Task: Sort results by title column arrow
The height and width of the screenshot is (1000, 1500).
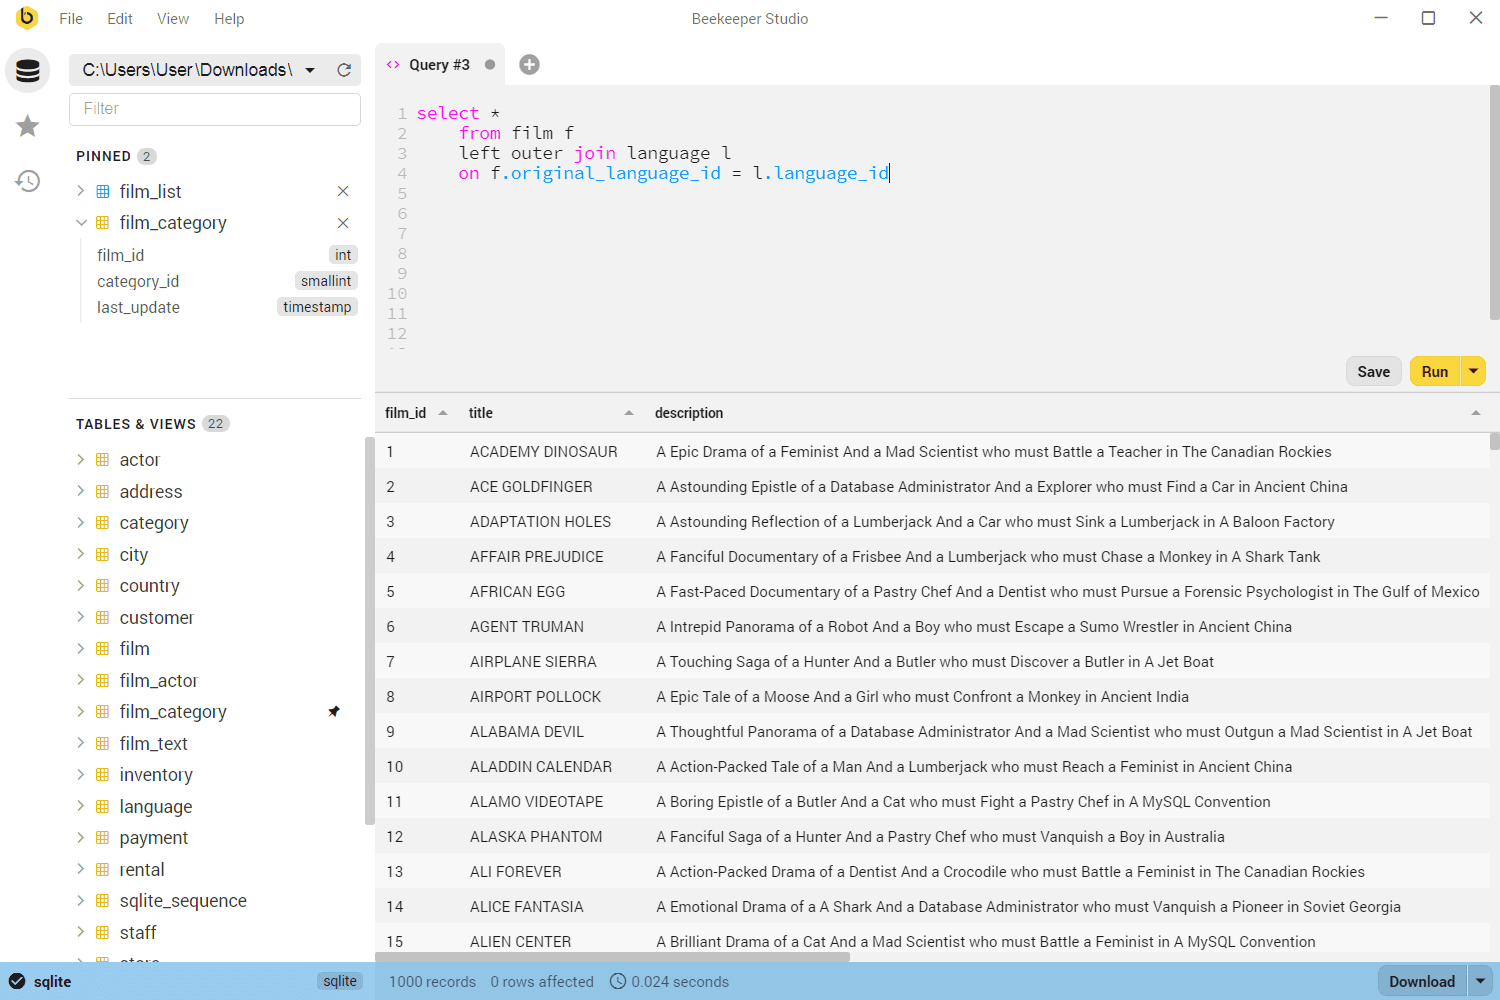Action: click(629, 413)
